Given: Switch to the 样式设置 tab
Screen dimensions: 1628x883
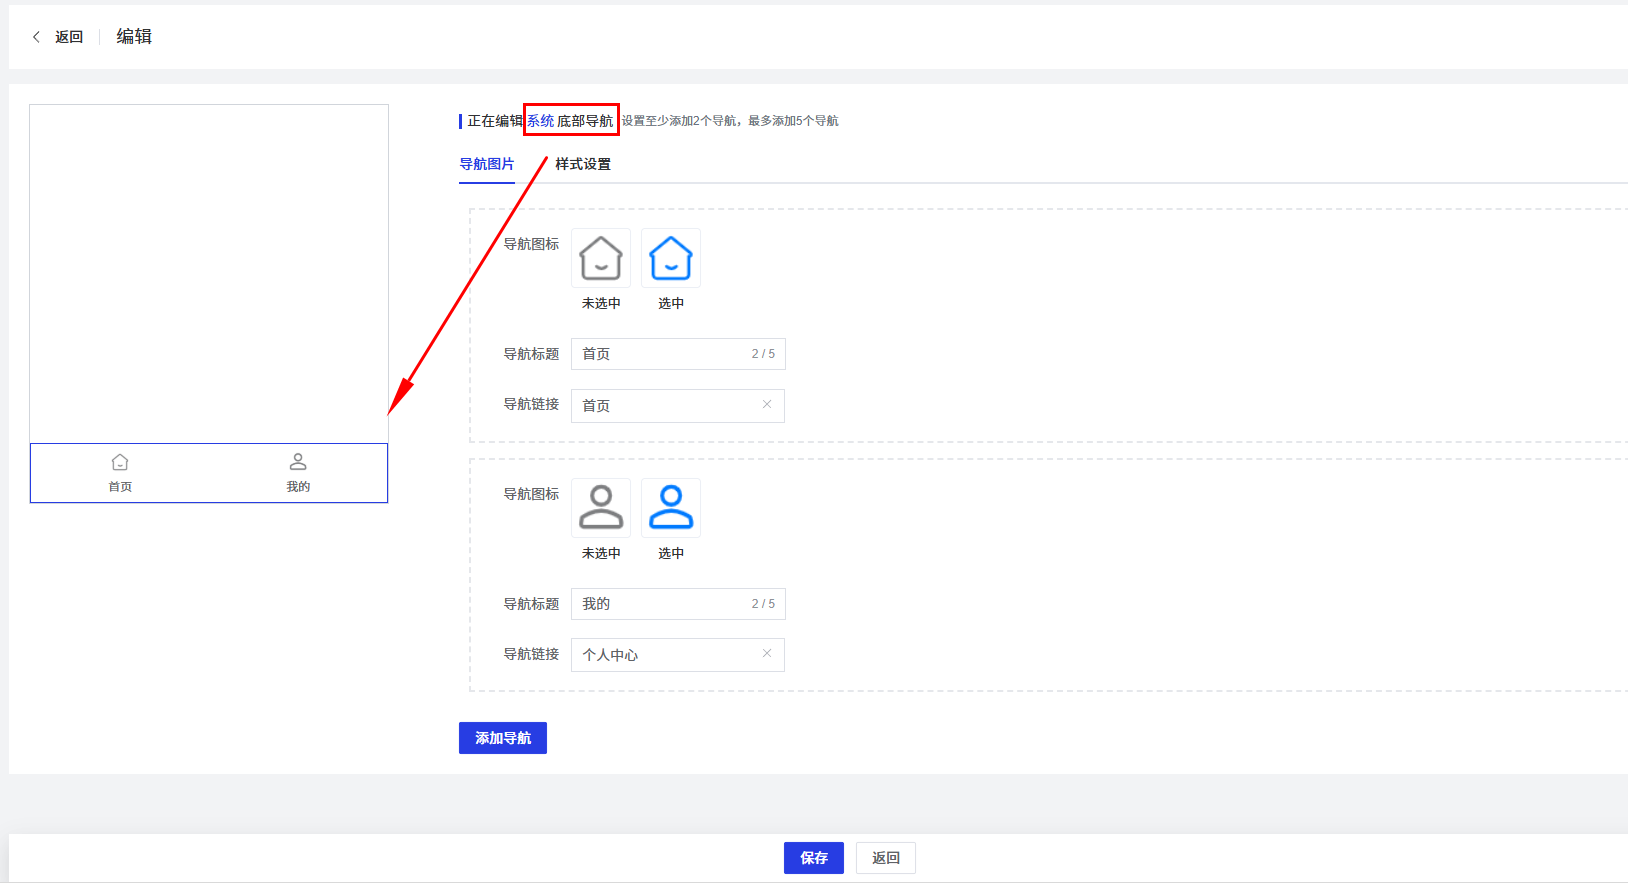Looking at the screenshot, I should [583, 164].
